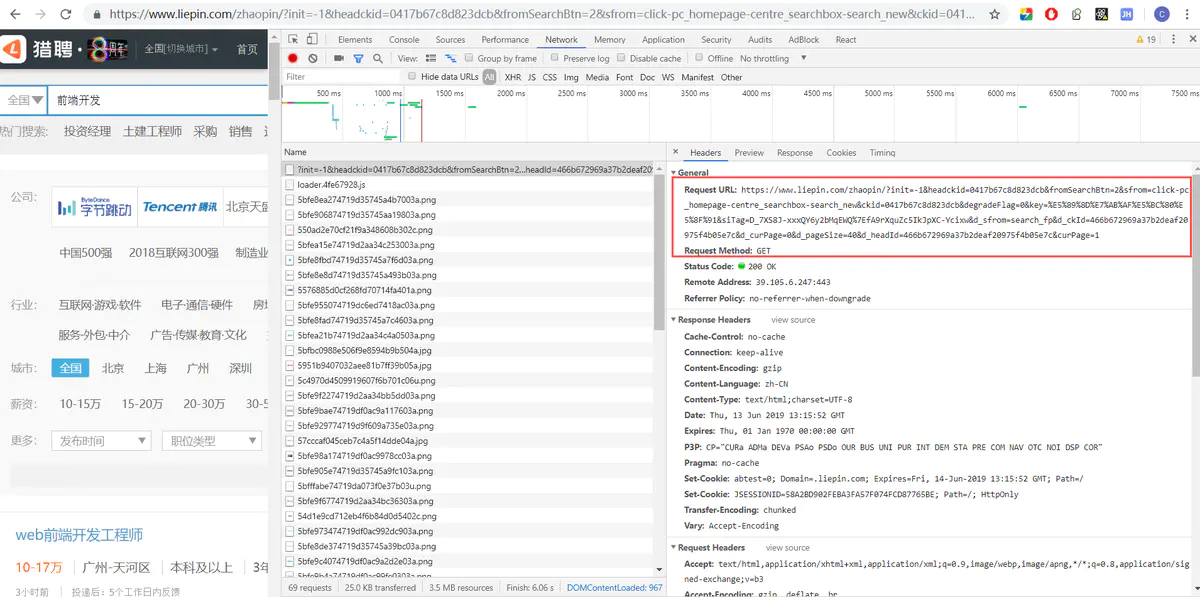Open the colorful lightning extension icon
The width and height of the screenshot is (1200, 597).
[1026, 15]
